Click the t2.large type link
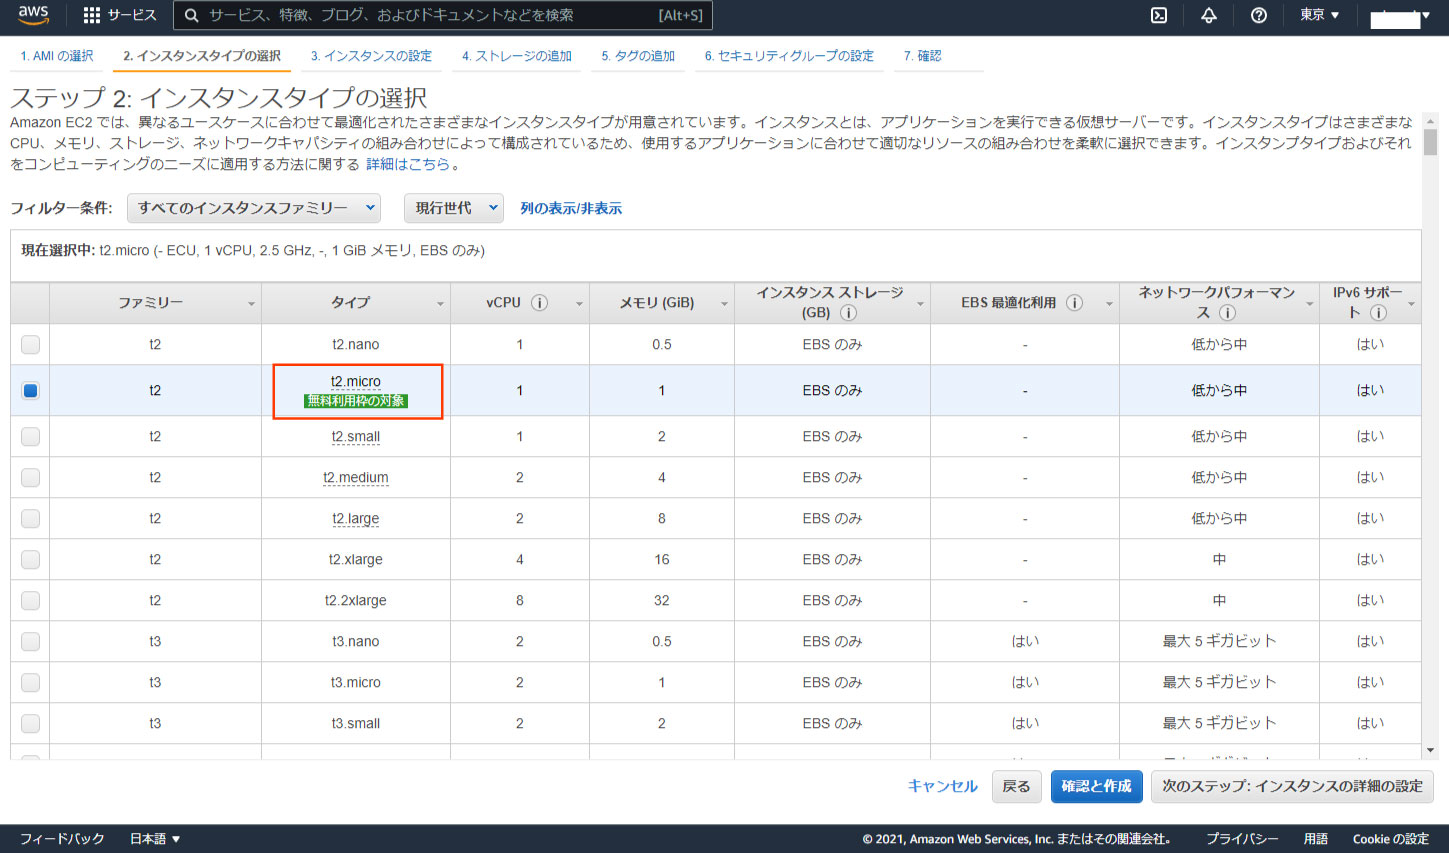This screenshot has width=1449, height=853. point(356,518)
